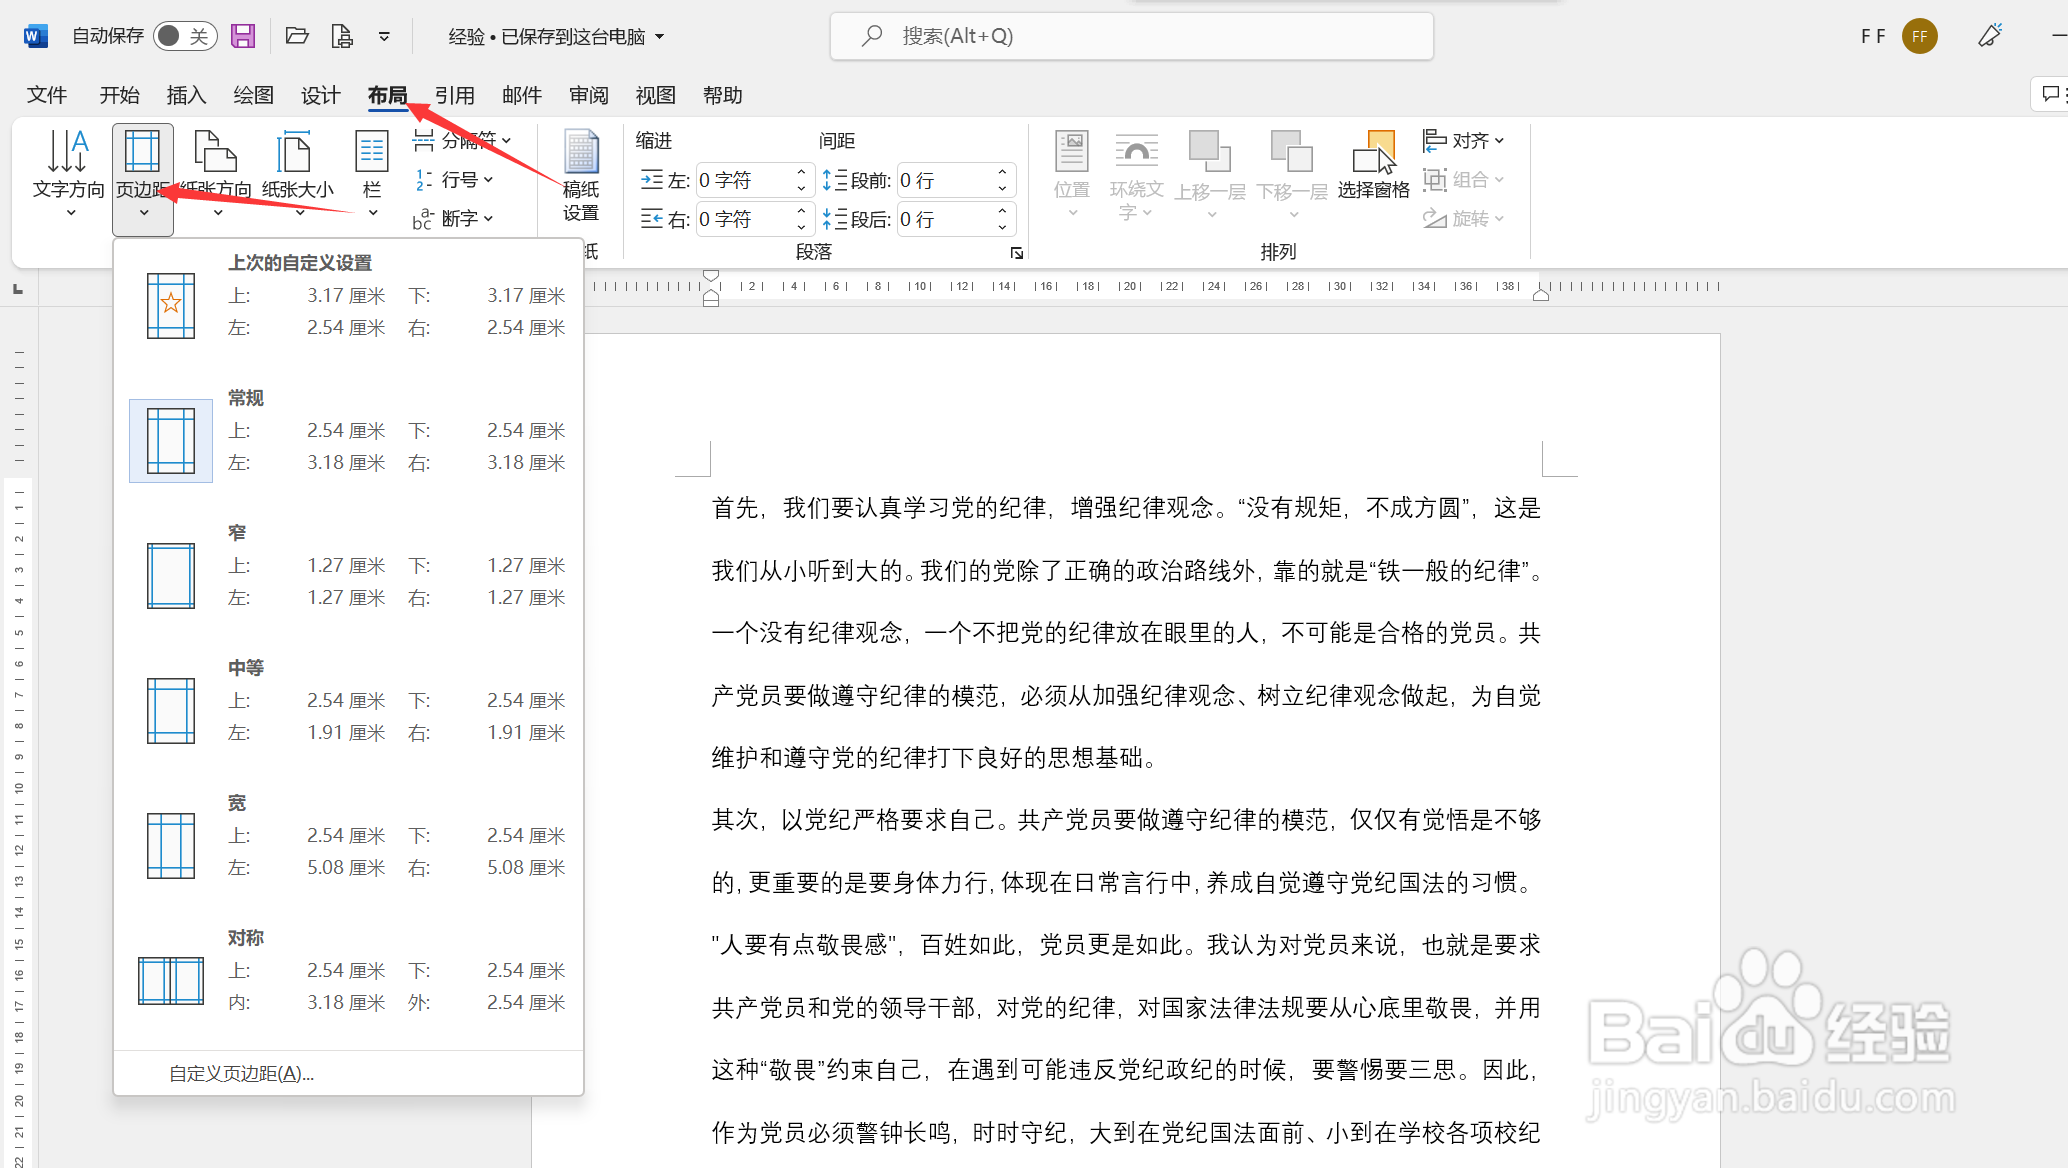
Task: Click the 段后 spacing after field
Action: (x=946, y=220)
